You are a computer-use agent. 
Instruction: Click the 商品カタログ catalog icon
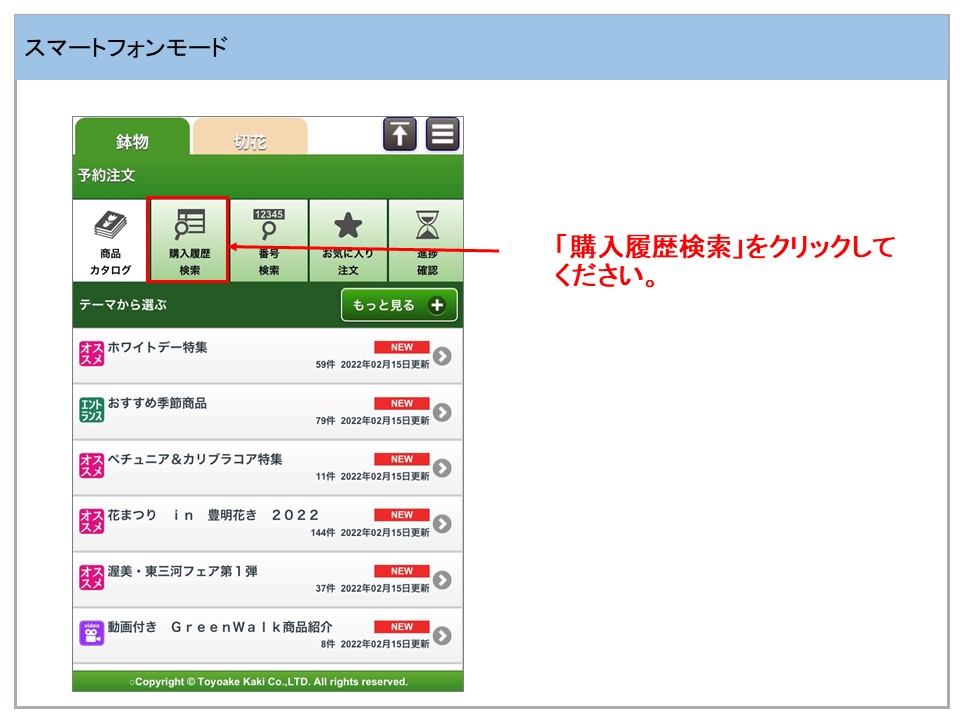(110, 241)
